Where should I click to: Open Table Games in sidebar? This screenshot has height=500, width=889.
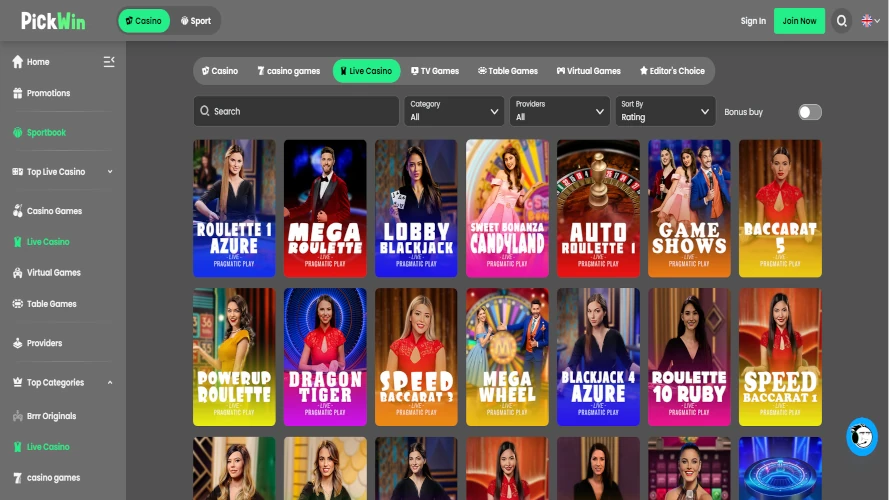point(44,304)
